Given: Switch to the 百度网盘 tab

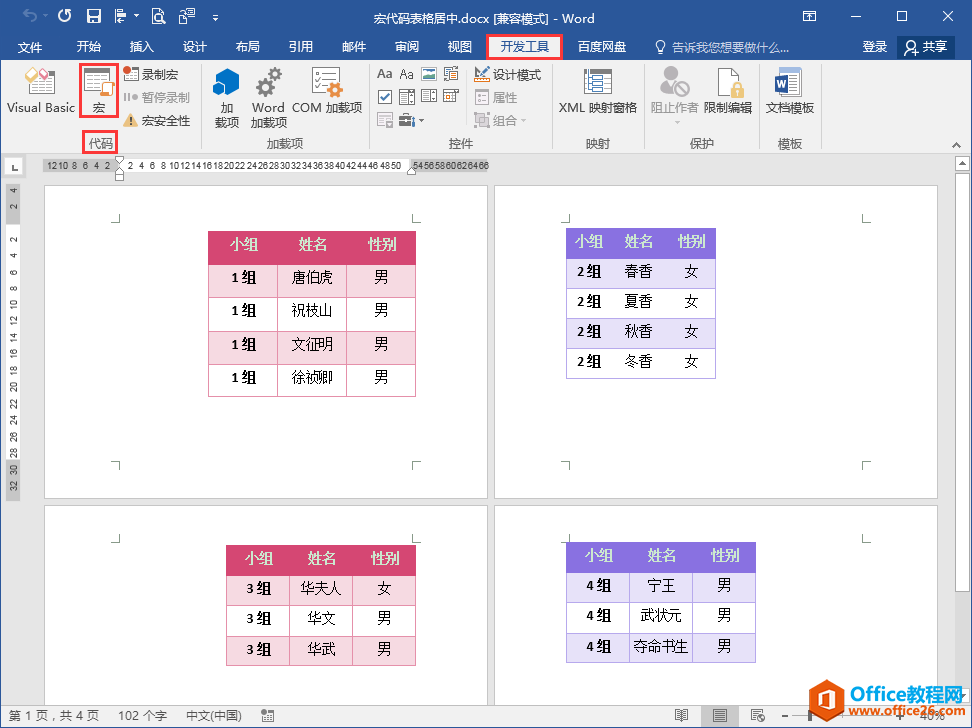Looking at the screenshot, I should [x=601, y=47].
